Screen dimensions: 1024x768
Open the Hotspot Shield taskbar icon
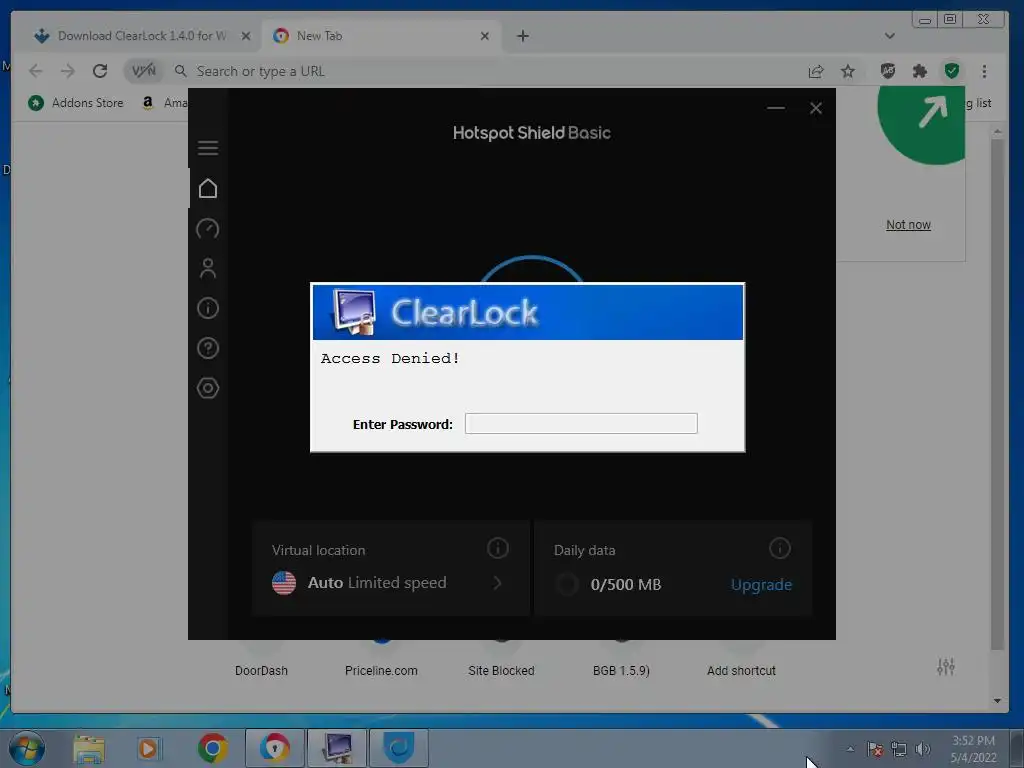click(x=398, y=748)
